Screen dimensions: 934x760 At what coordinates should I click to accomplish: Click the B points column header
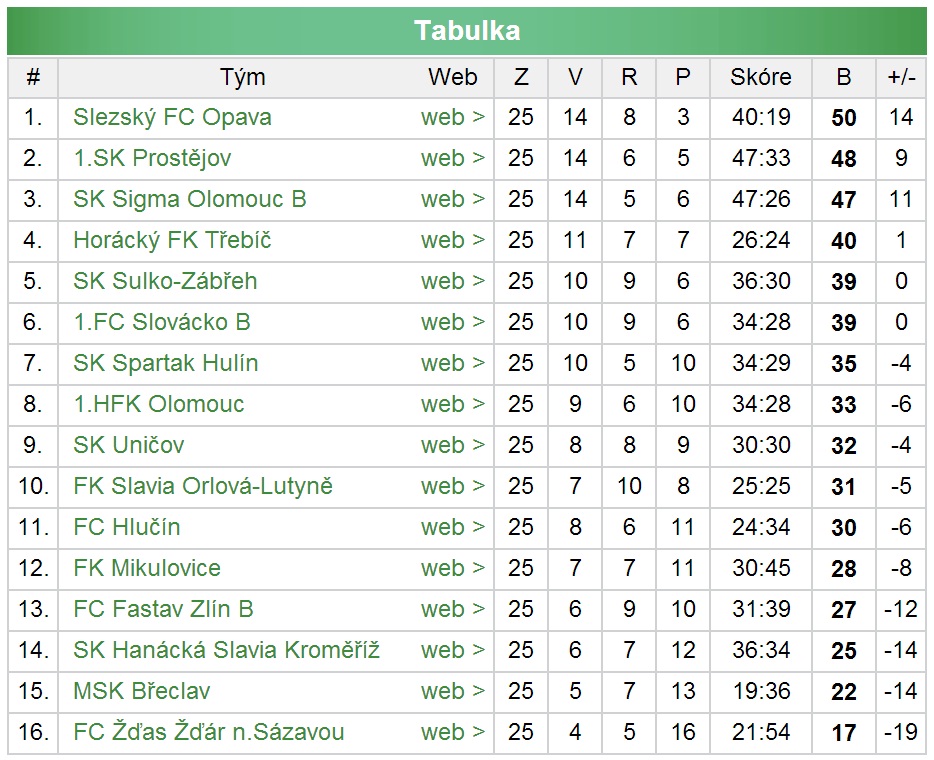pos(844,77)
